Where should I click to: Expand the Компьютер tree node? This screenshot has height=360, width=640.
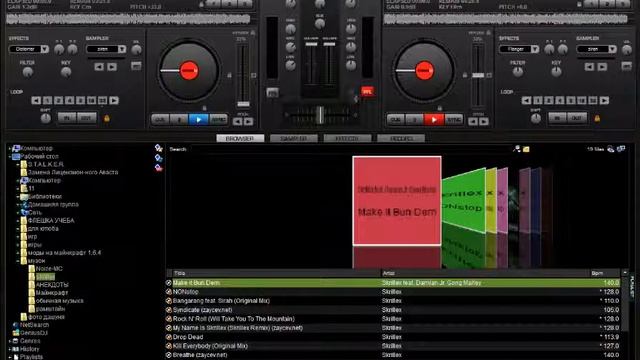pyautogui.click(x=10, y=149)
